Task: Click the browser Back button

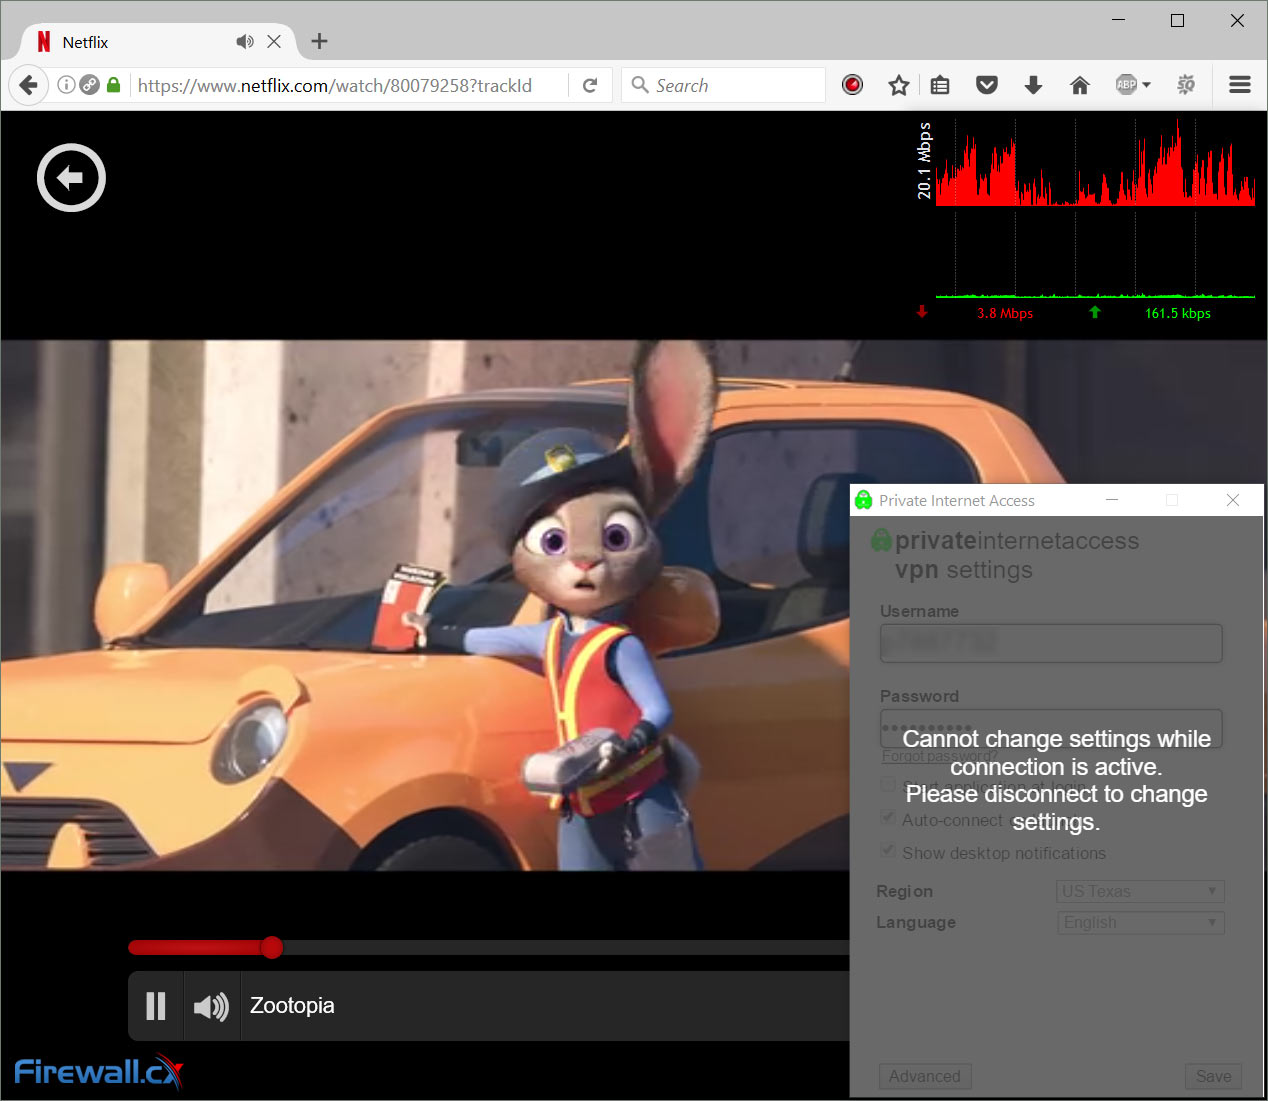Action: pos(28,85)
